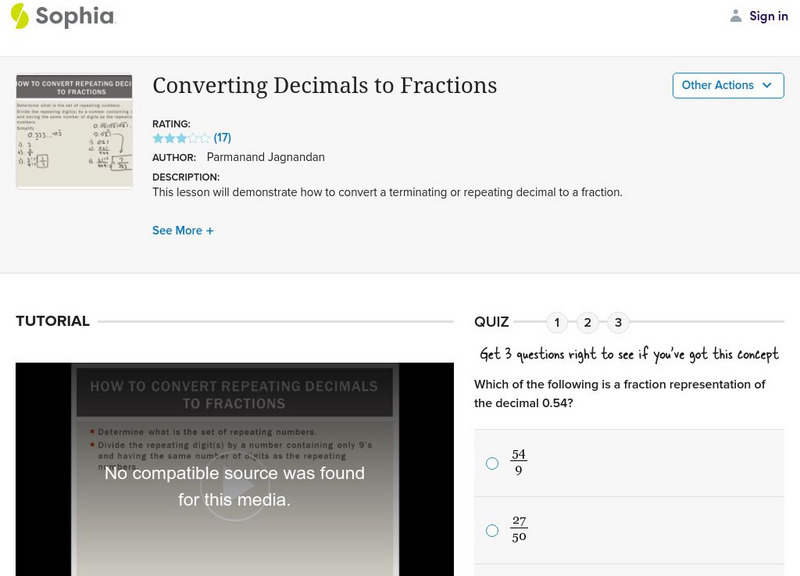Viewport: 800px width, 576px height.
Task: Expand the Other Actions dropdown
Action: pyautogui.click(x=727, y=85)
